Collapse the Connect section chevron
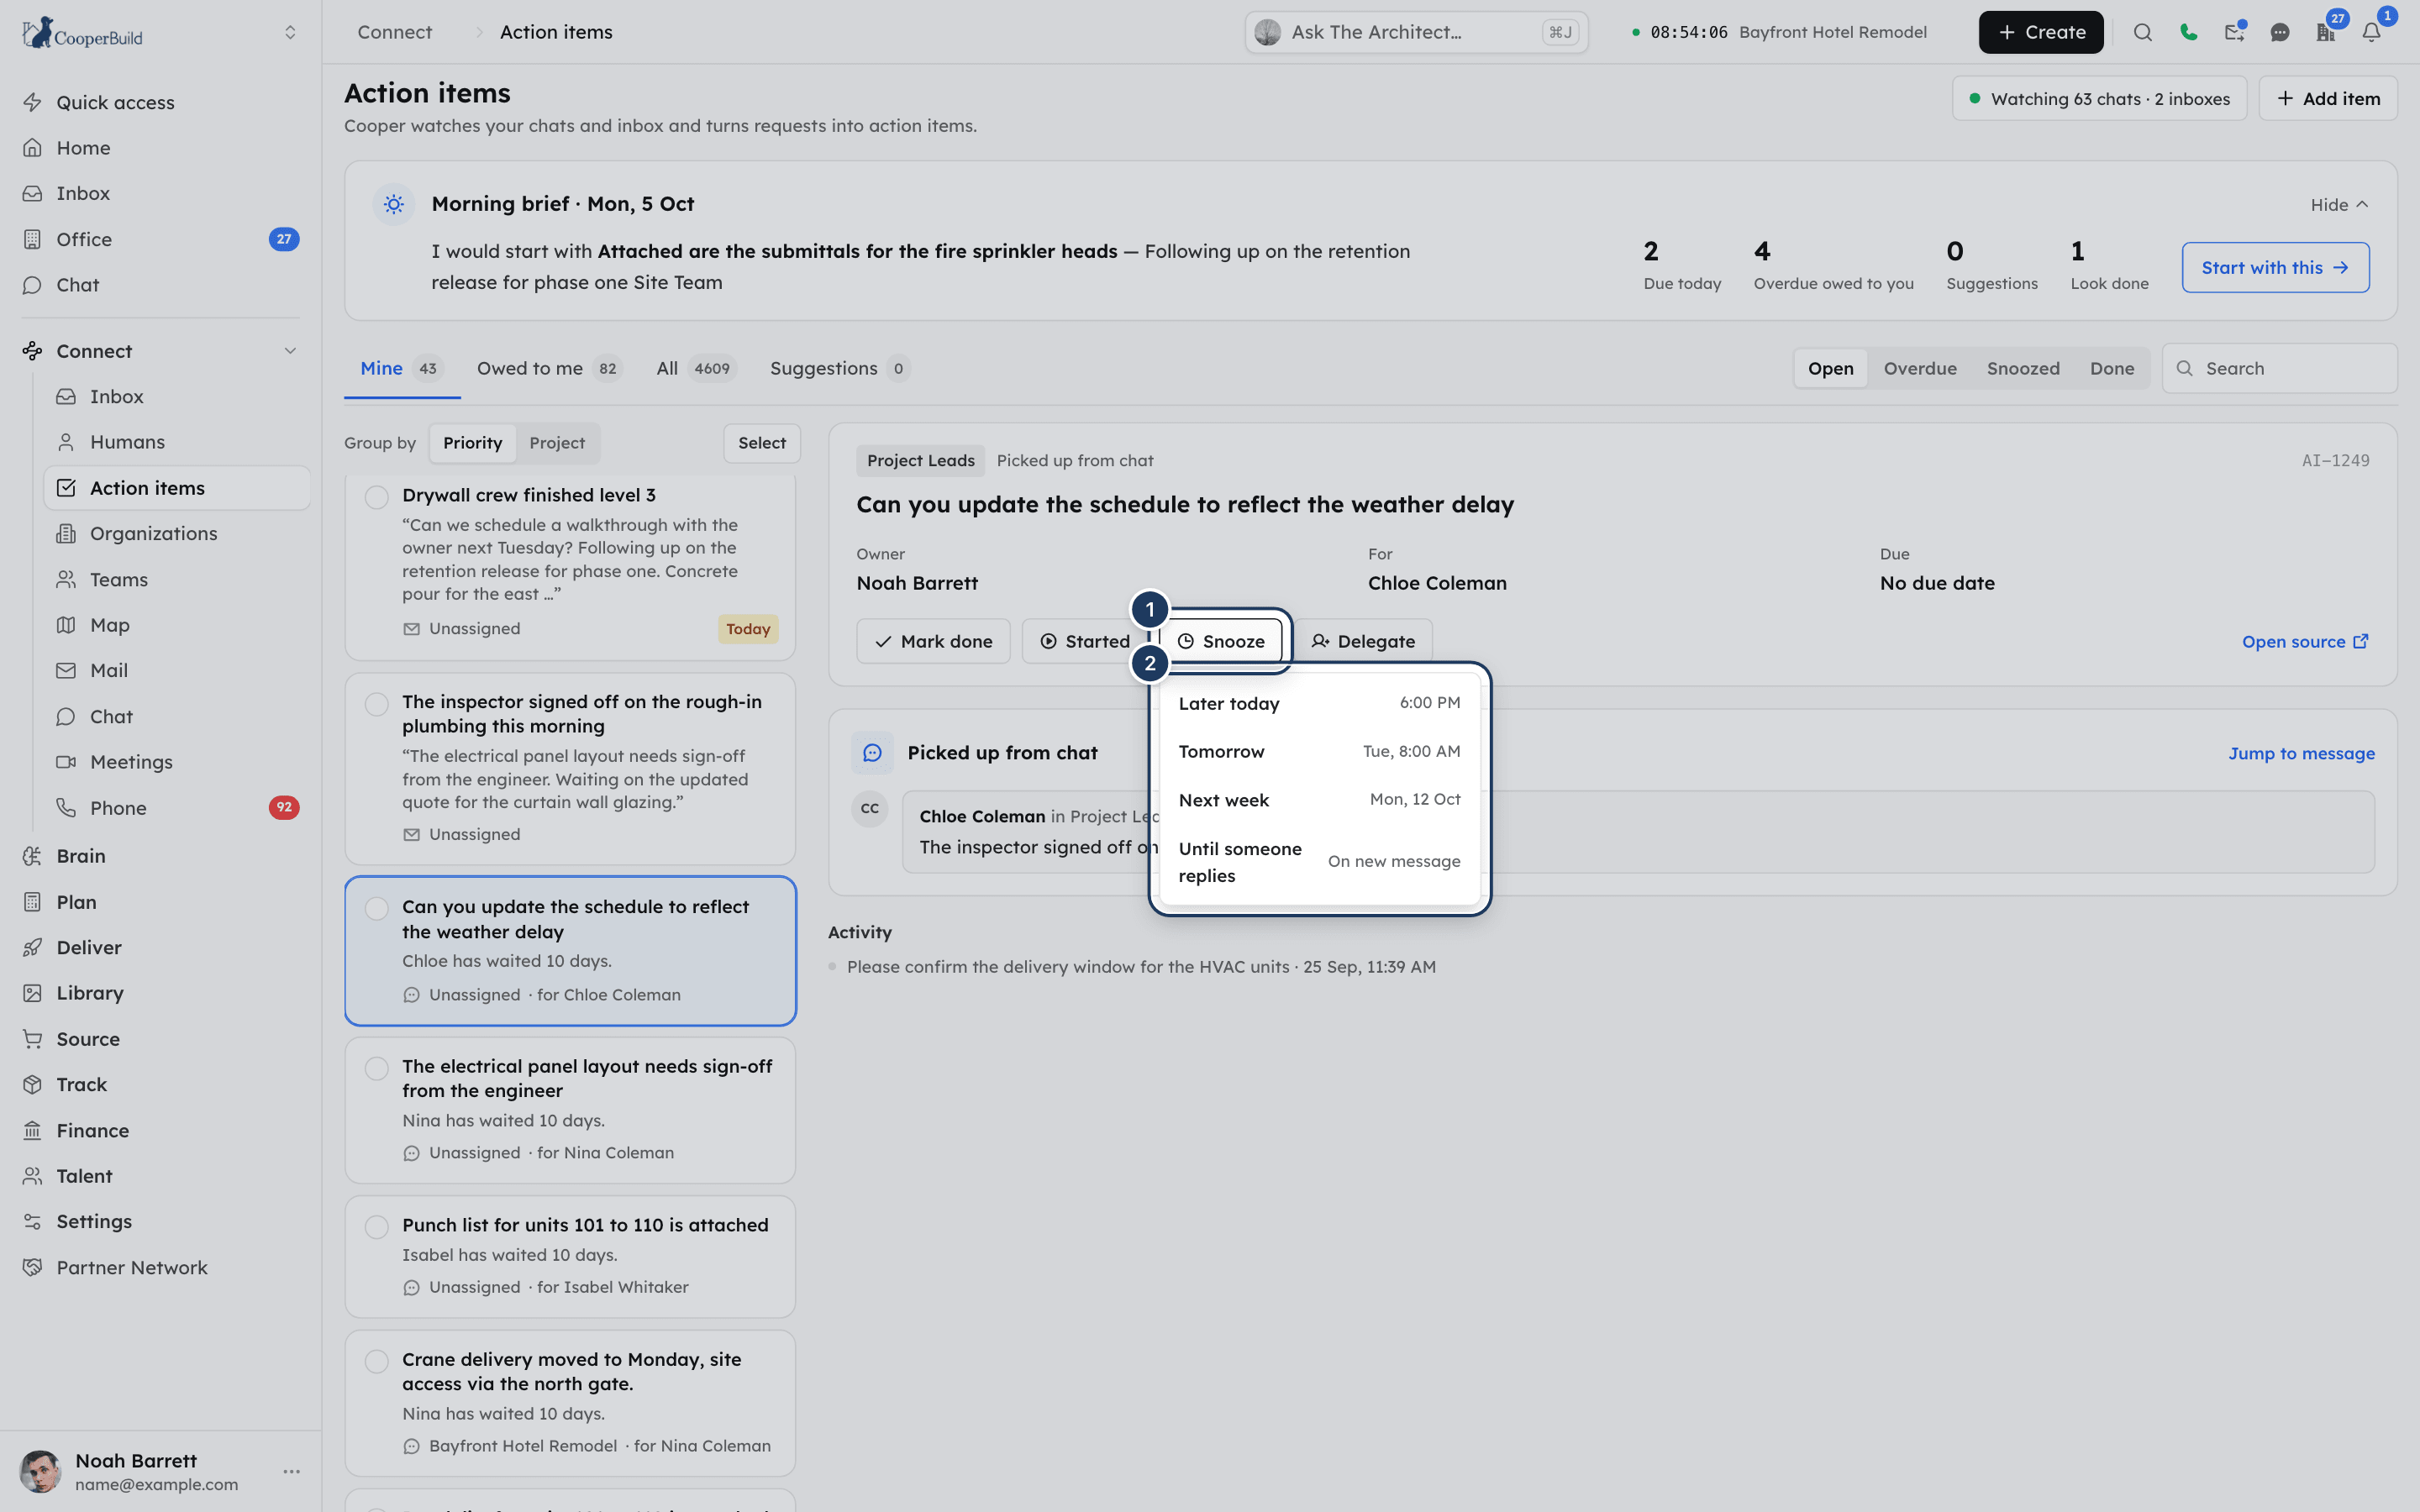Screen dimensions: 2420x1512 (x=290, y=351)
